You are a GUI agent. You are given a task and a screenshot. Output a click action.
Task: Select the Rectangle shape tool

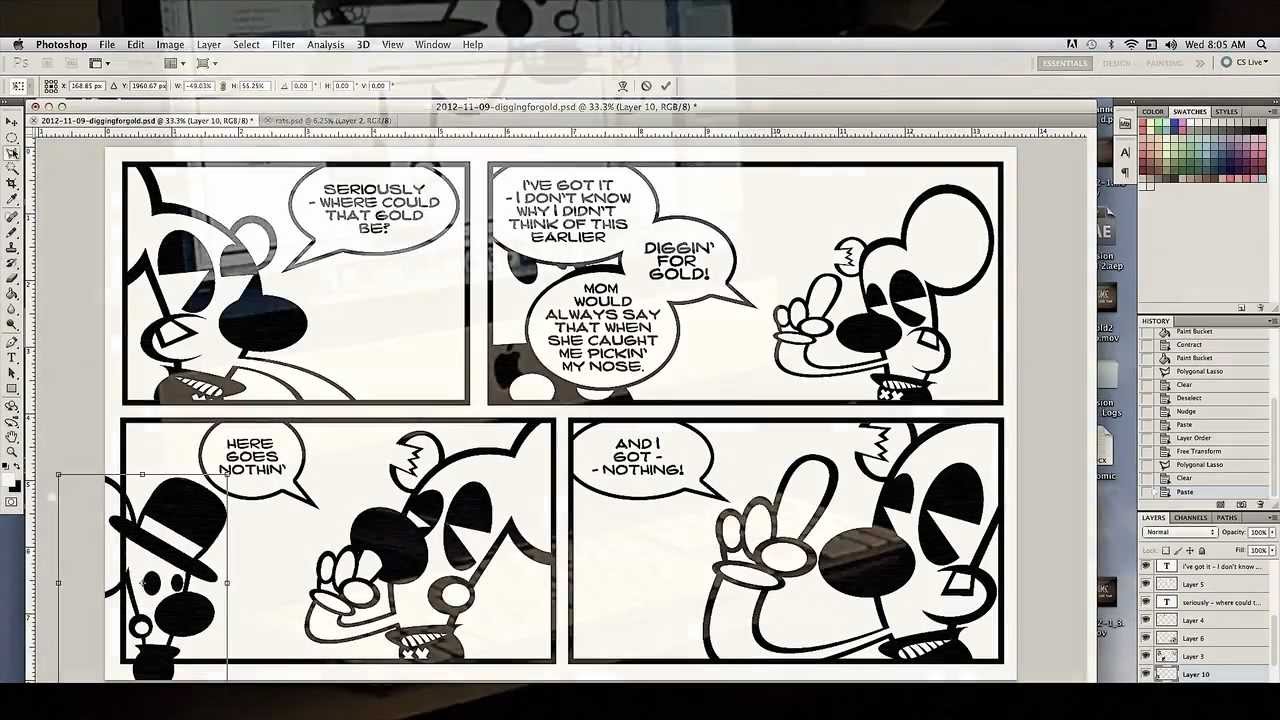(x=11, y=388)
